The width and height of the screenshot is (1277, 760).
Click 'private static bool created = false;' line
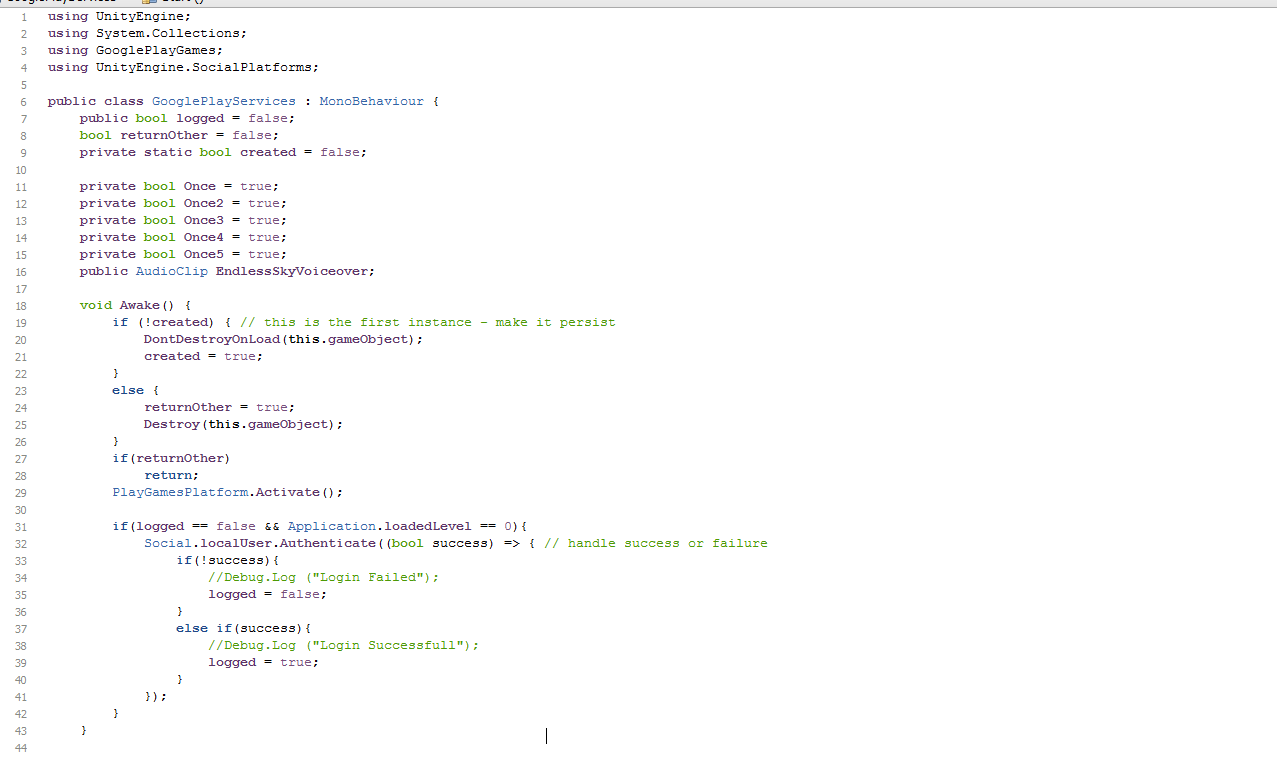[x=223, y=152]
